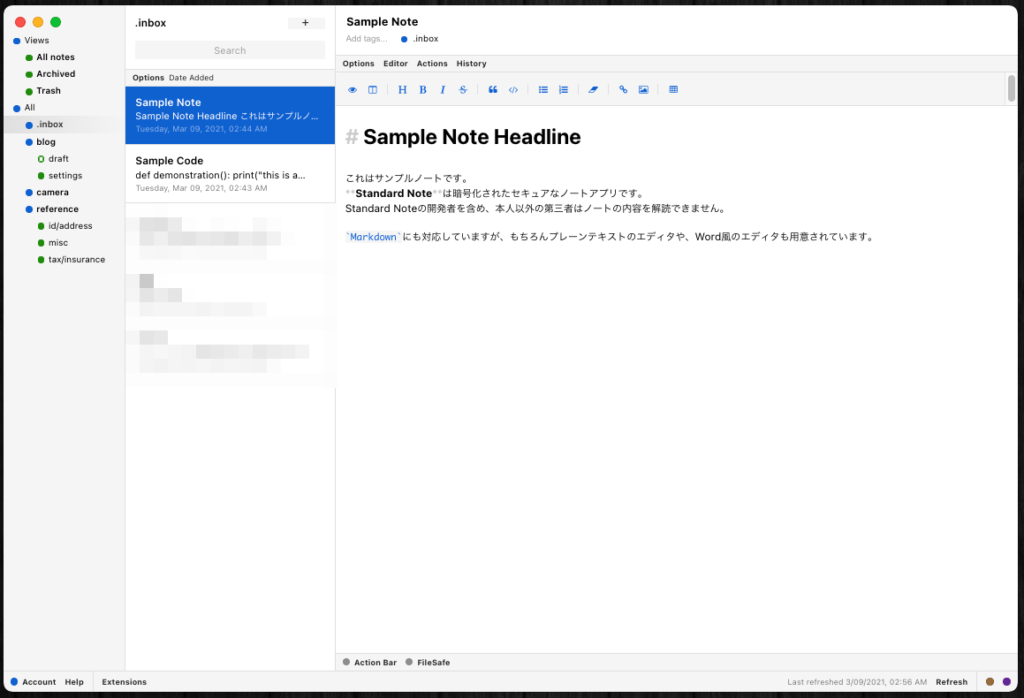The image size is (1024, 698).
Task: Open the Sample Code note in notes list
Action: 230,174
